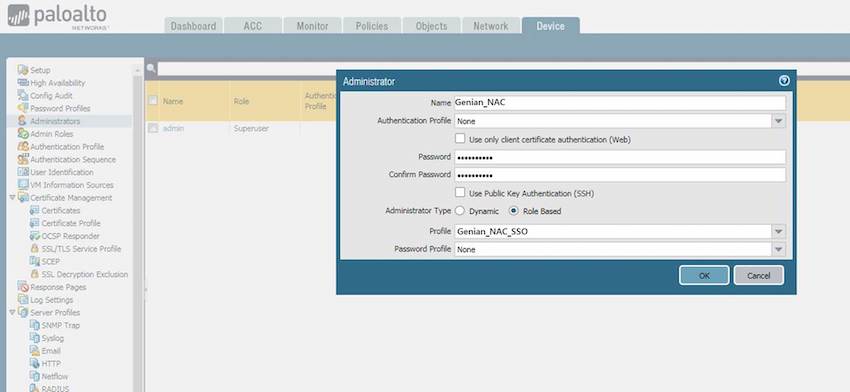Select the Admin Roles sidebar icon
This screenshot has width=850, height=392.
[23, 134]
